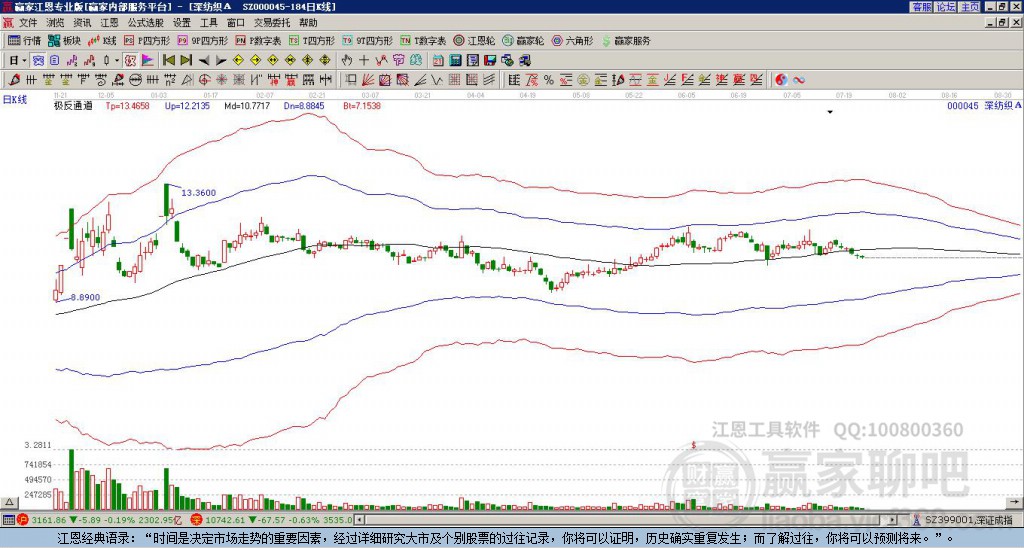Viewport: 1024px width, 548px height.
Task: Click the floppy disk save icon
Action: click(490, 61)
